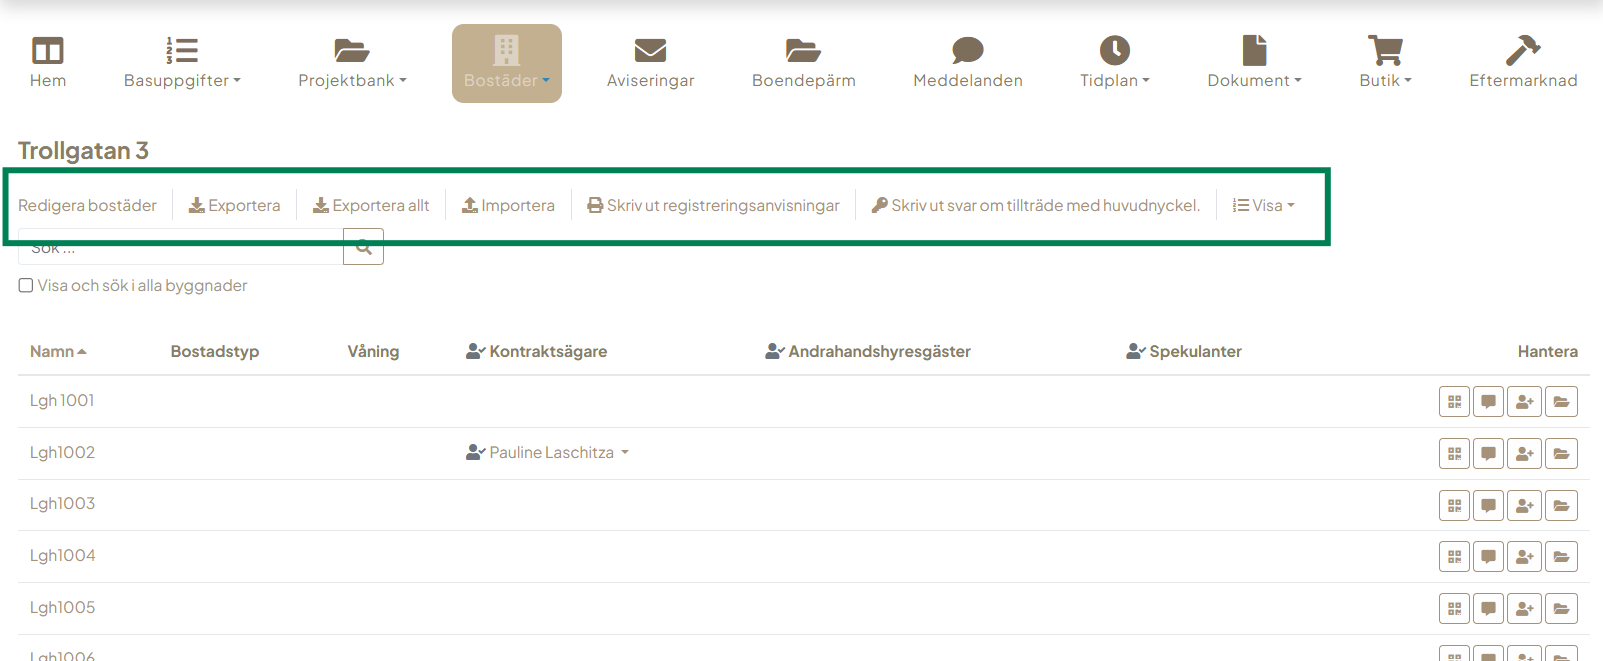Click Redigera bostäder link
This screenshot has height=661, width=1603.
coord(87,205)
